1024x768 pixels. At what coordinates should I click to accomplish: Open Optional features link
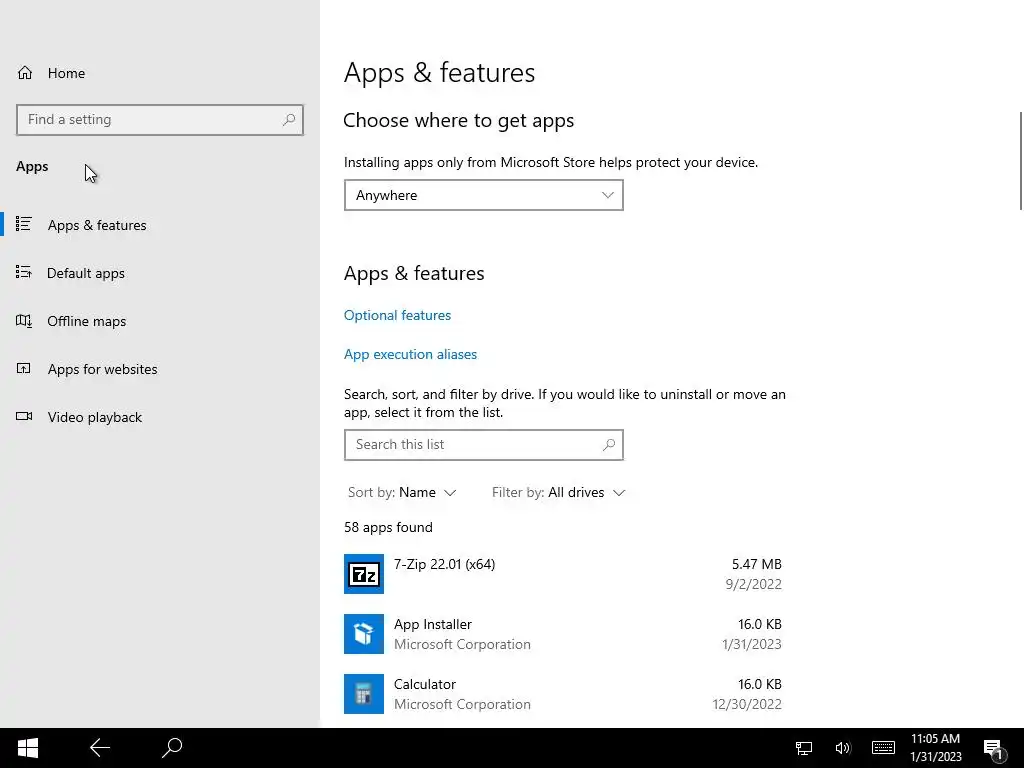(397, 315)
